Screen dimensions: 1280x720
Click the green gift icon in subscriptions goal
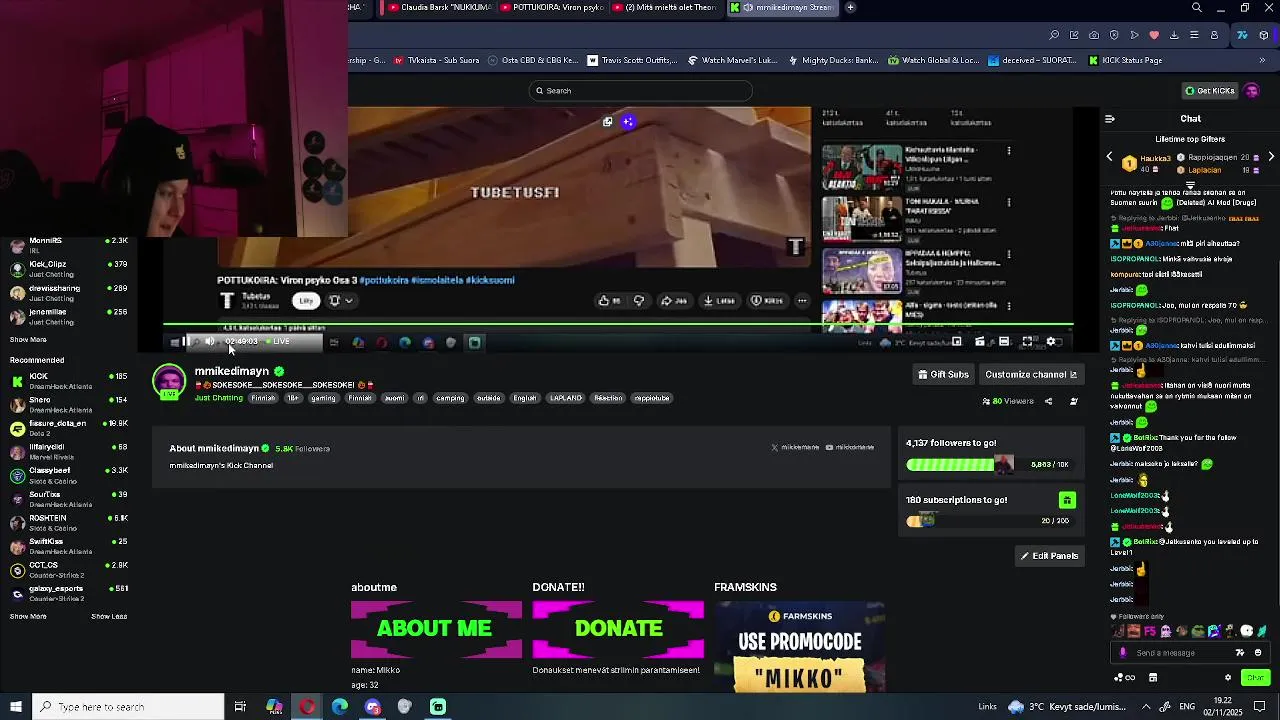tap(1067, 500)
